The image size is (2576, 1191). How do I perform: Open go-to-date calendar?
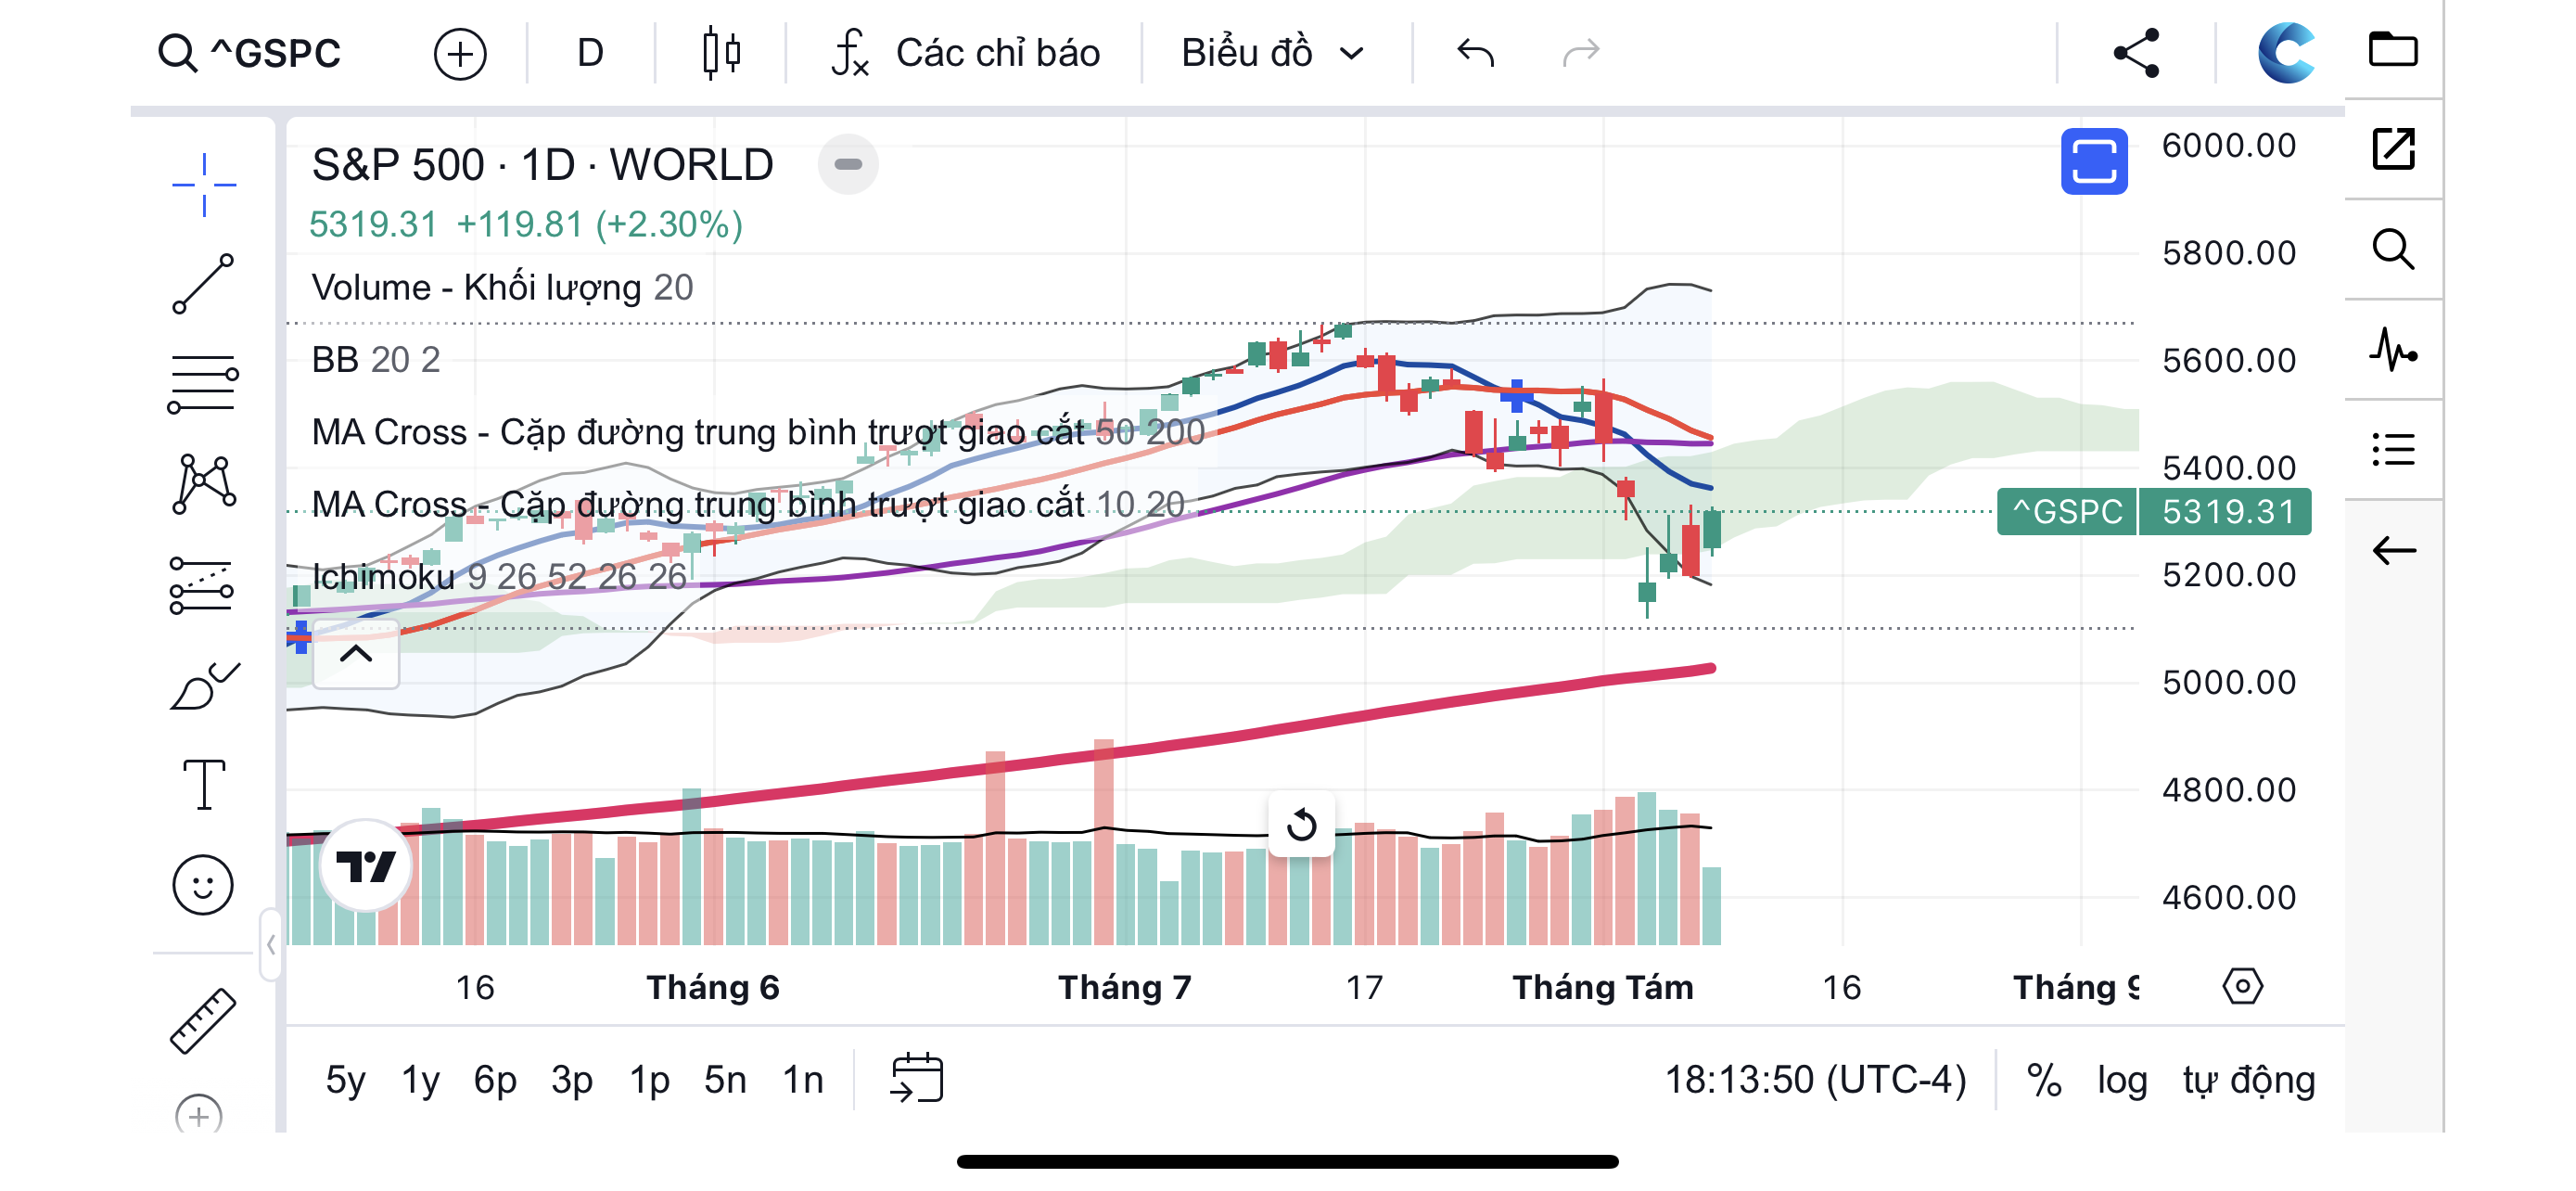coord(916,1078)
